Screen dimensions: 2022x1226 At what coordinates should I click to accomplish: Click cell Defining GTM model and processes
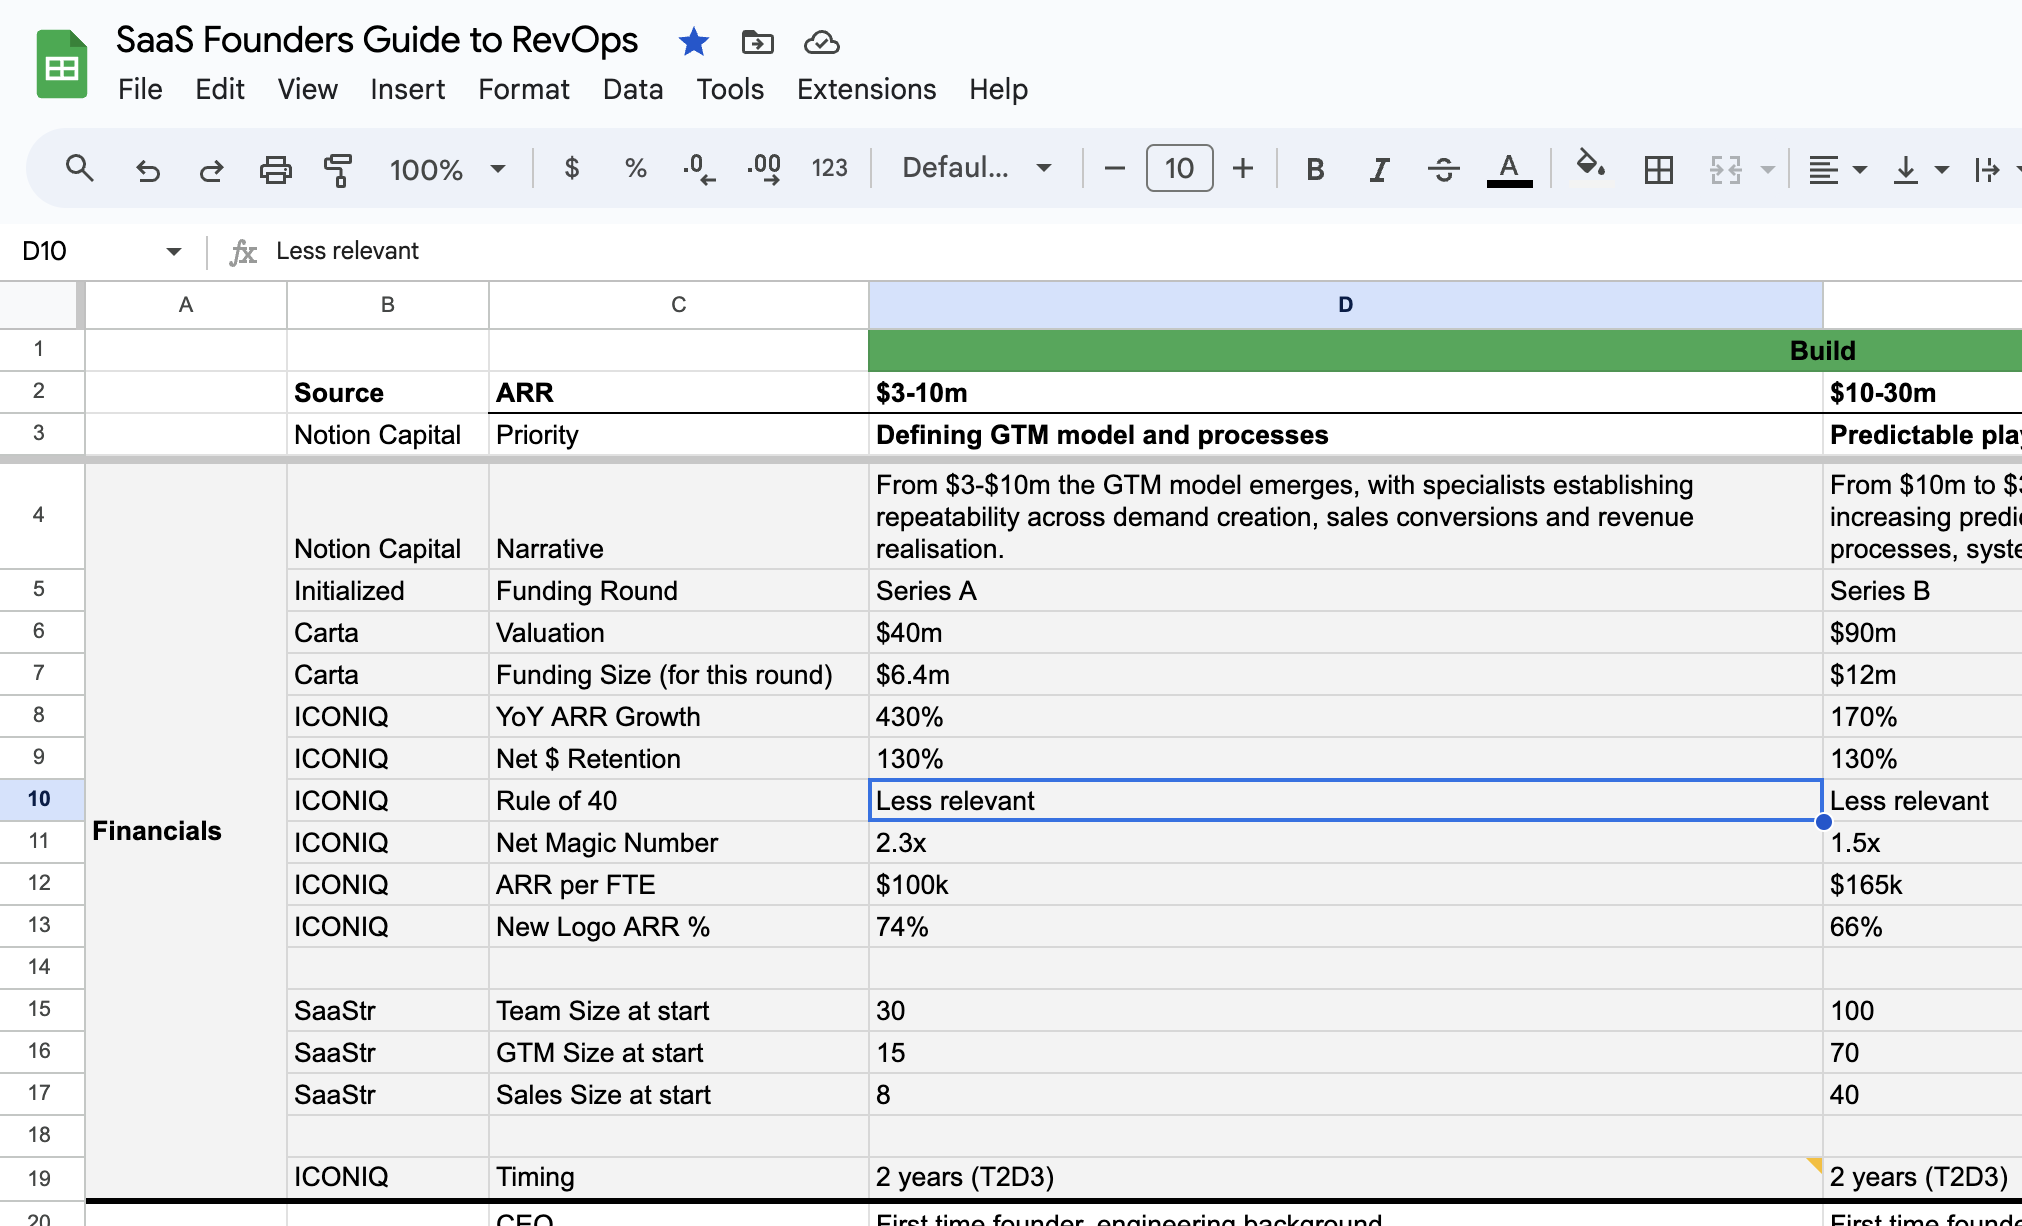pyautogui.click(x=1346, y=435)
